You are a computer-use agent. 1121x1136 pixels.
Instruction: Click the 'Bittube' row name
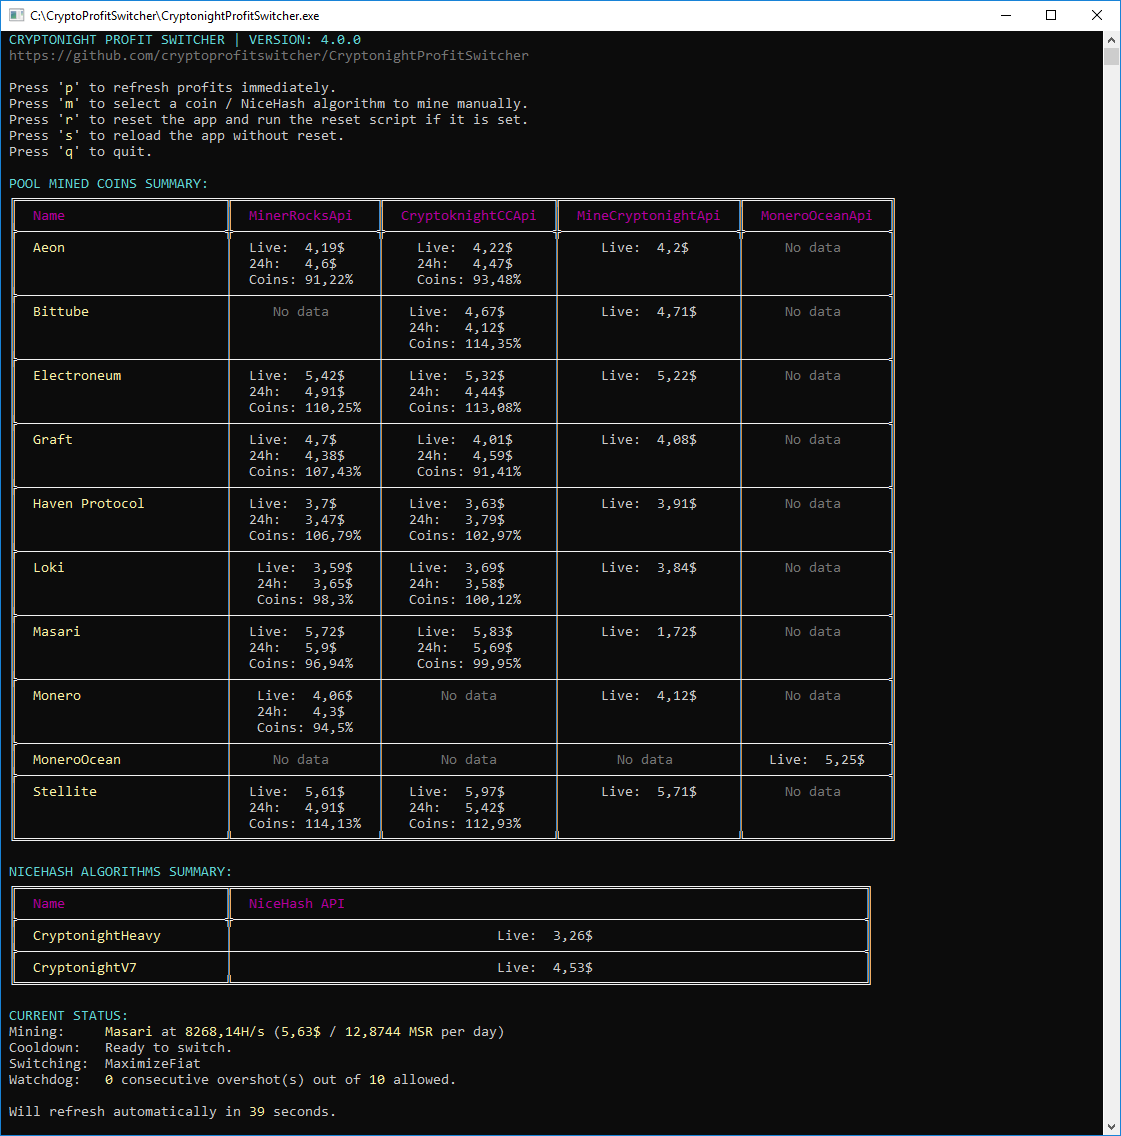pyautogui.click(x=61, y=311)
